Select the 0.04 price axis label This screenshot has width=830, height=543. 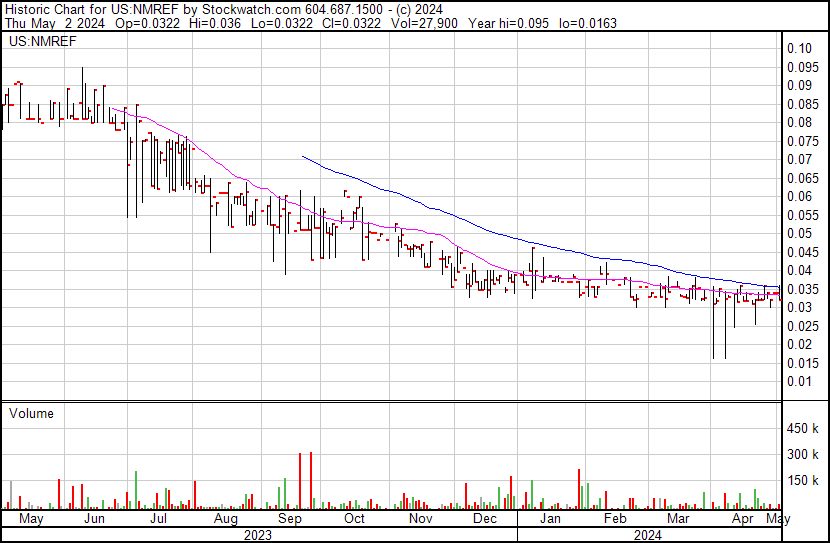click(799, 270)
